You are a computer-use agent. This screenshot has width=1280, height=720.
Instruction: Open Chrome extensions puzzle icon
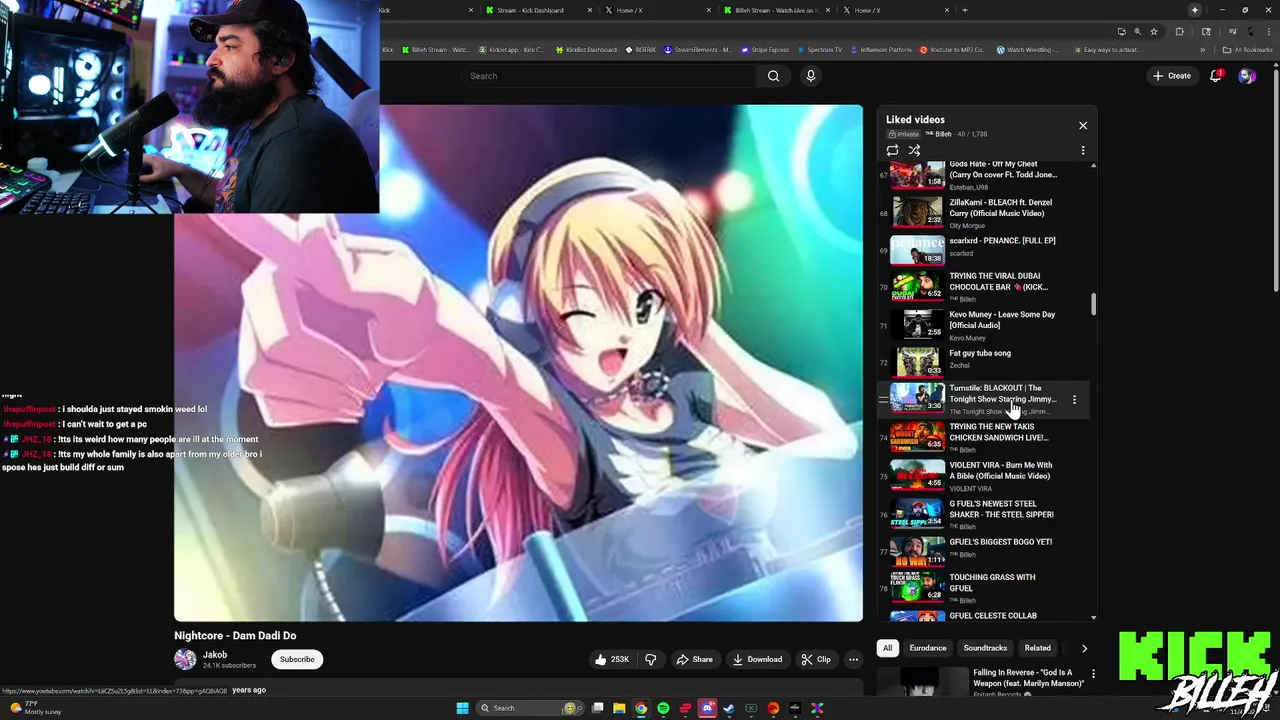pos(1179,31)
